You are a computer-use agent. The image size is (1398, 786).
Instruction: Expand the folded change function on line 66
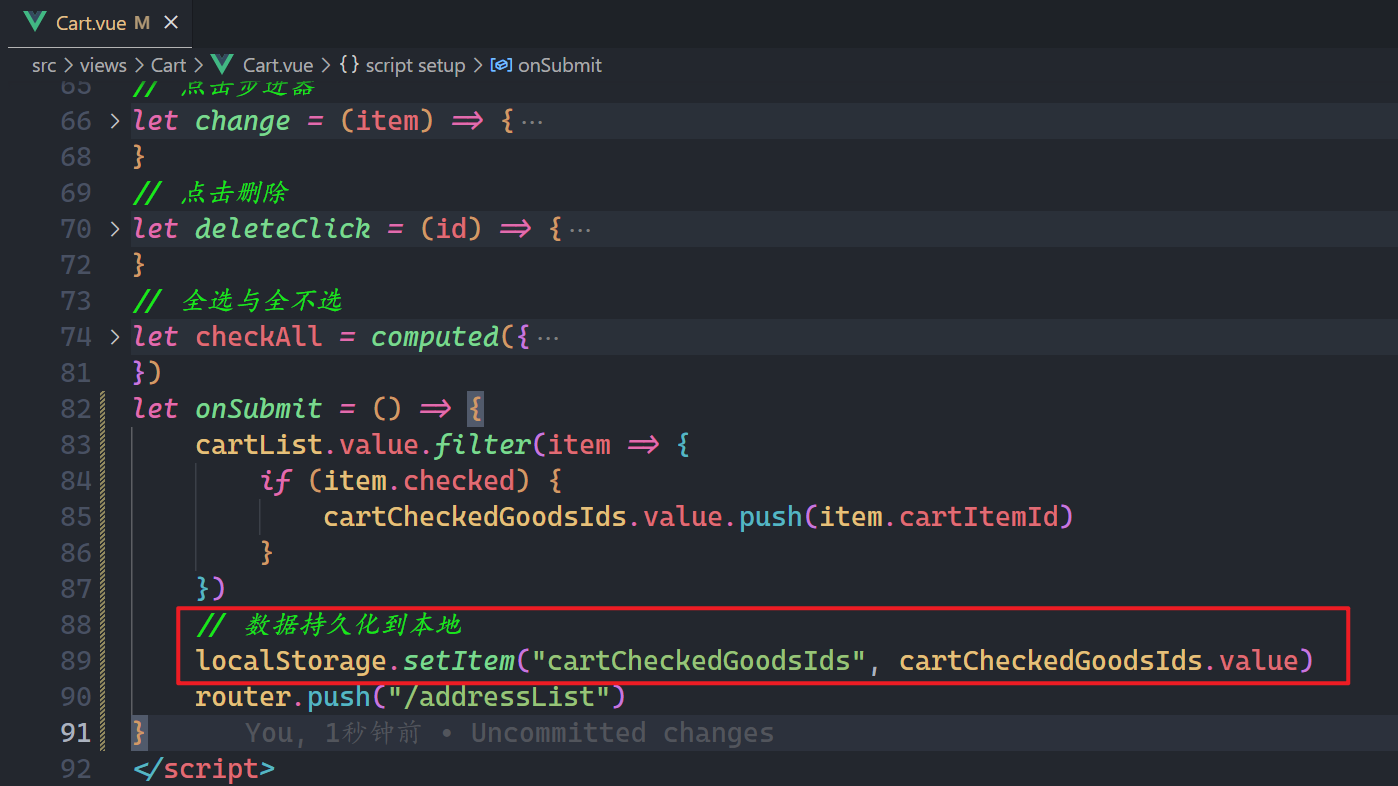(x=115, y=121)
